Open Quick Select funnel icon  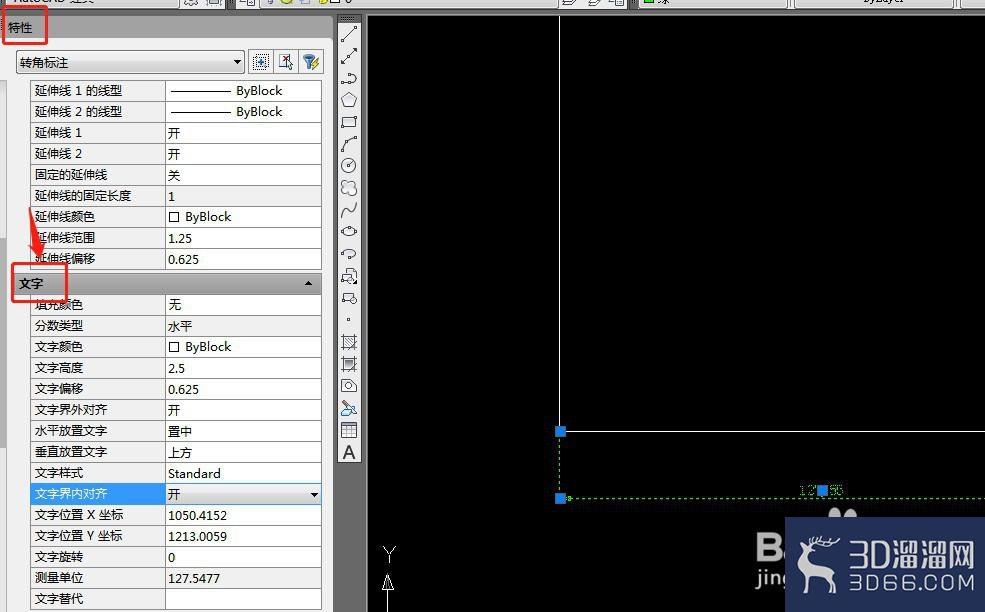311,62
